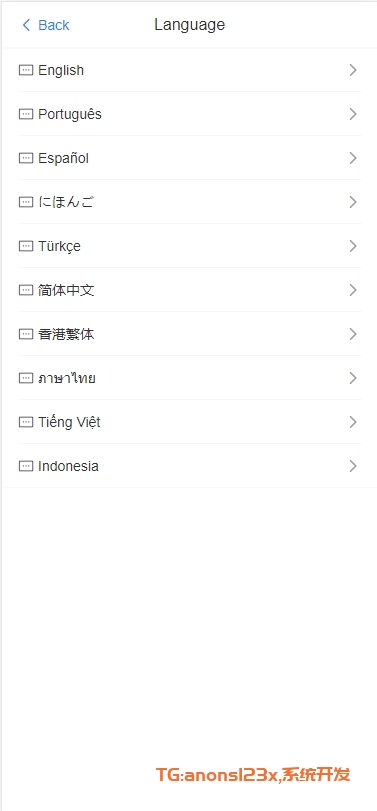377x811 pixels.
Task: Open the 香港繁体 row chevron
Action: tap(353, 334)
